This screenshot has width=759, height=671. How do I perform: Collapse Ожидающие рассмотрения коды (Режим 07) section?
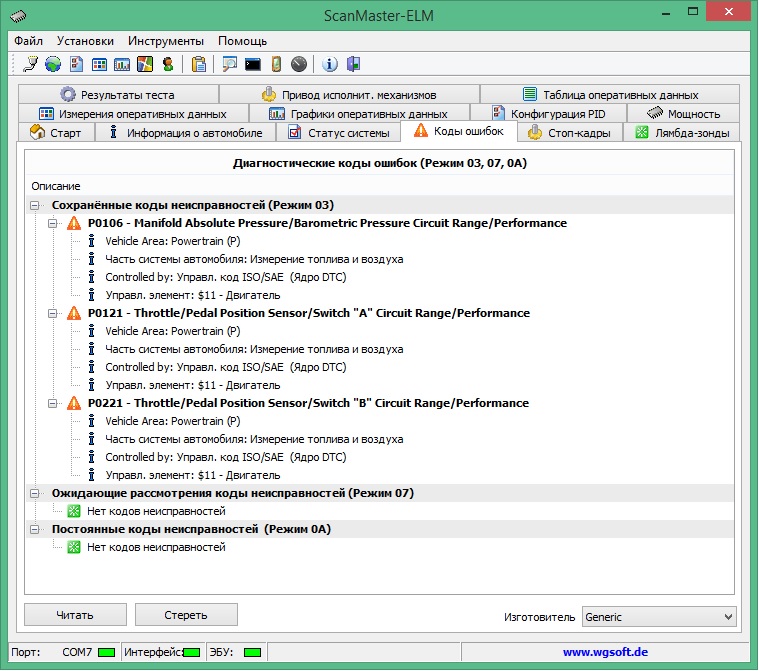click(x=34, y=493)
